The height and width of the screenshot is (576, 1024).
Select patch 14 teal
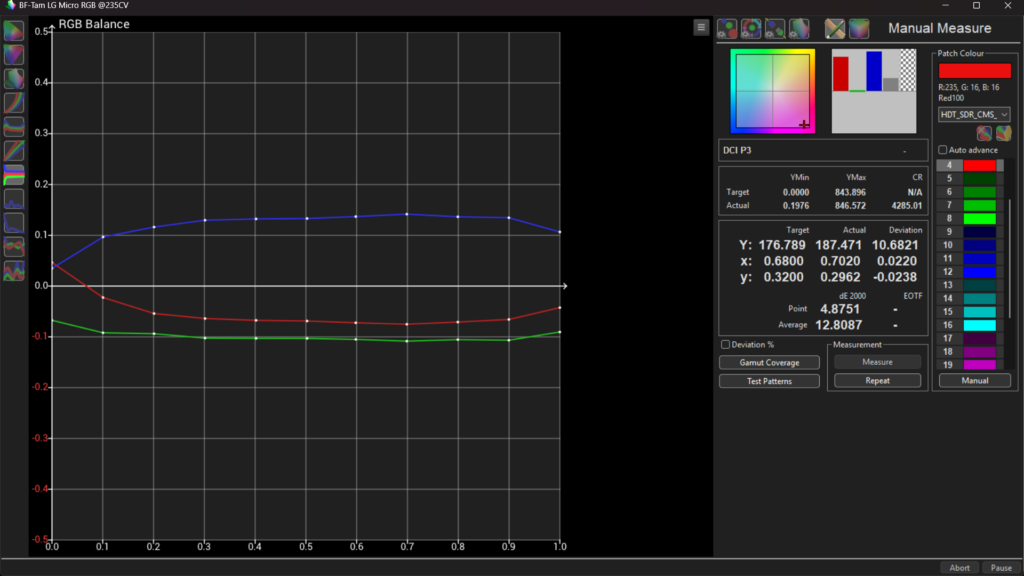(x=970, y=298)
